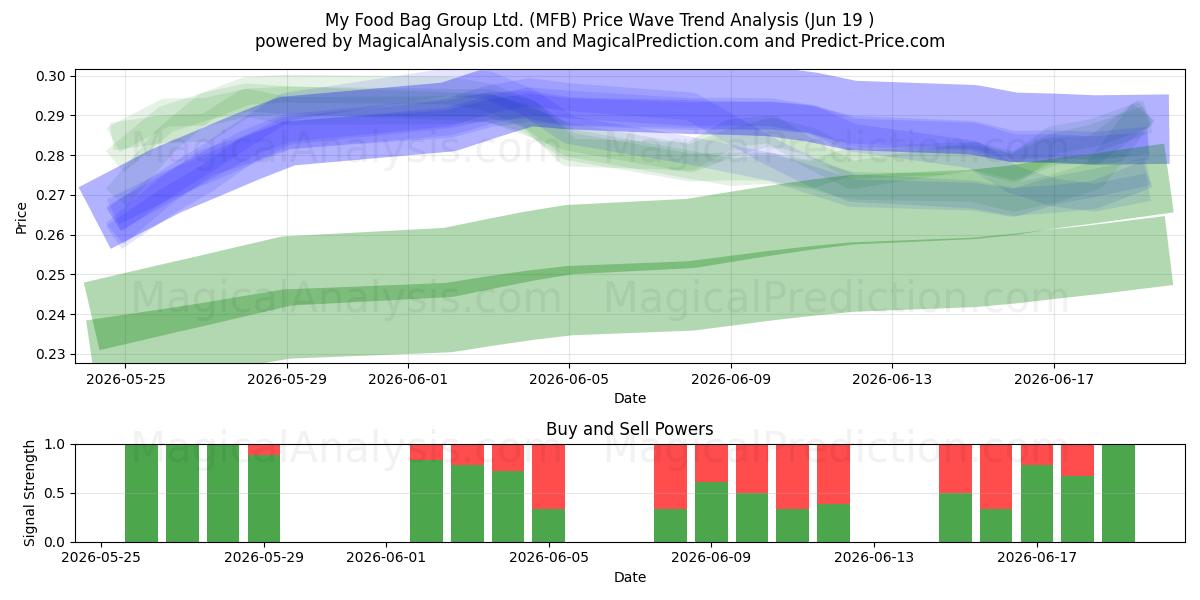This screenshot has width=1200, height=600.
Task: Click the red sell segment of the 2026-06-05 bar
Action: (549, 477)
